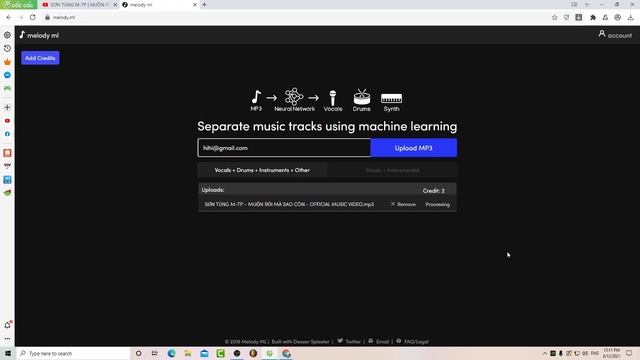
Task: Open the browser profile icon
Action: pos(618,18)
